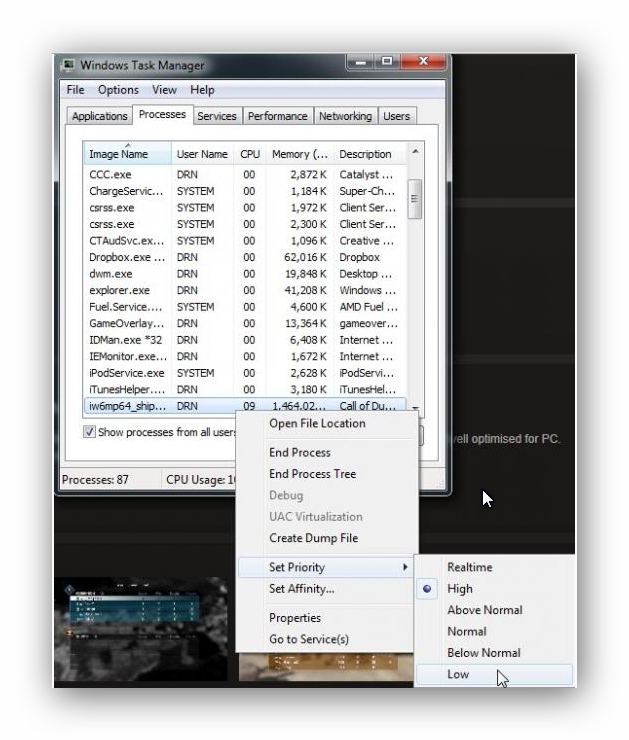629x740 pixels.
Task: Sort by User Name column header
Action: pos(202,154)
